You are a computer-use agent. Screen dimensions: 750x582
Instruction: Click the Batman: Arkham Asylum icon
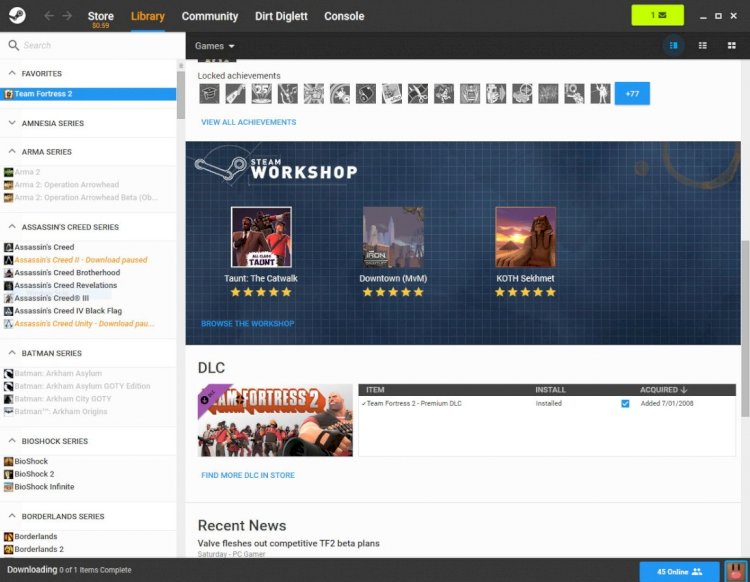coord(8,373)
